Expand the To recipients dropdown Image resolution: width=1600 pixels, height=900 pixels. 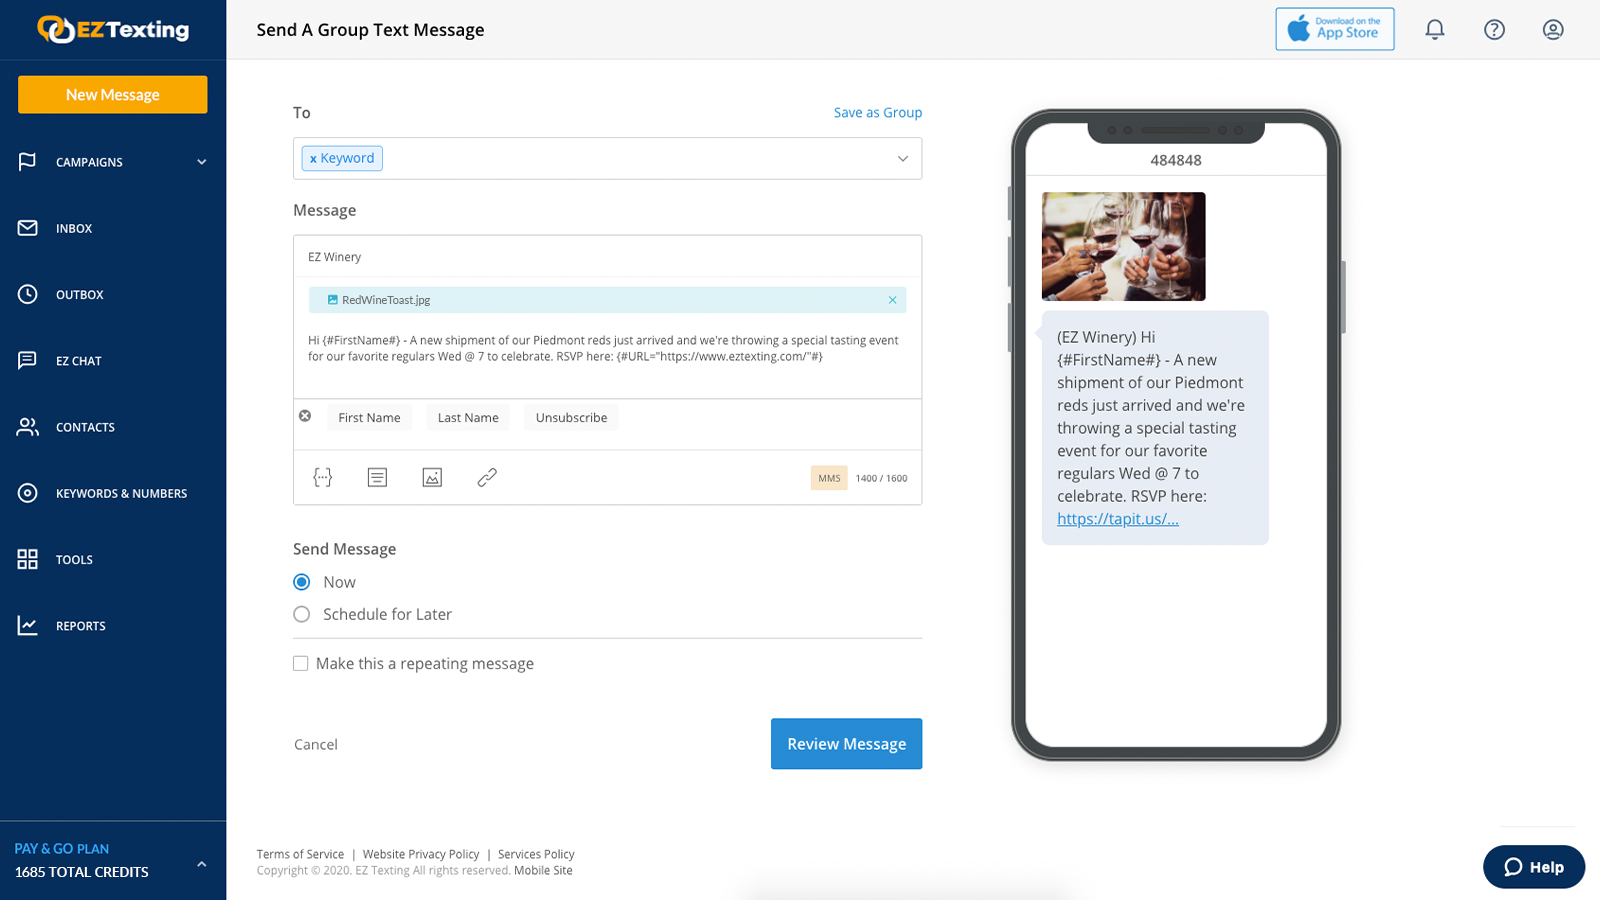coord(903,158)
